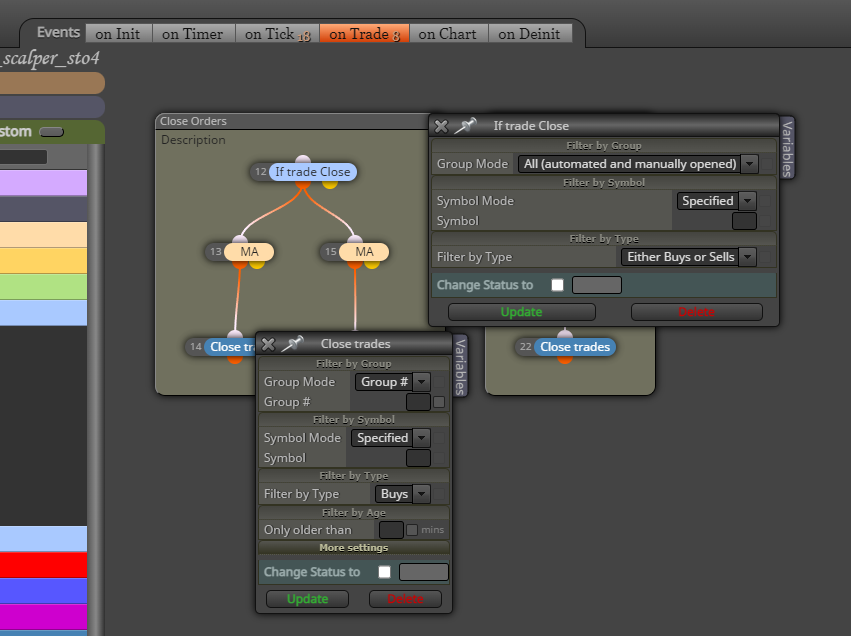Viewport: 851px width, 636px height.
Task: Open Filter by Type dropdown showing Buys
Action: point(403,494)
